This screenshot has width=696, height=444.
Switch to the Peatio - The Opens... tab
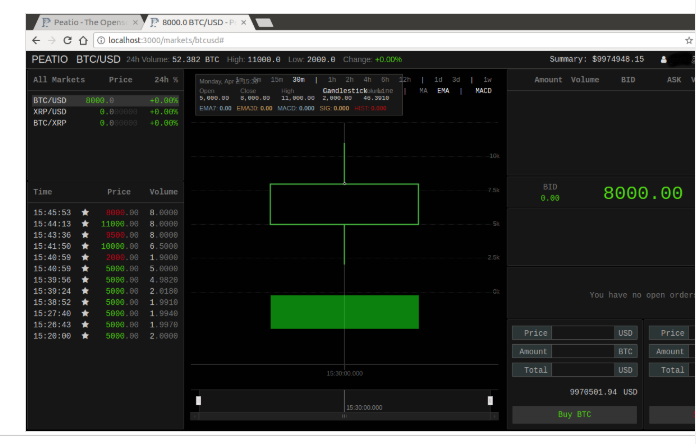89,22
